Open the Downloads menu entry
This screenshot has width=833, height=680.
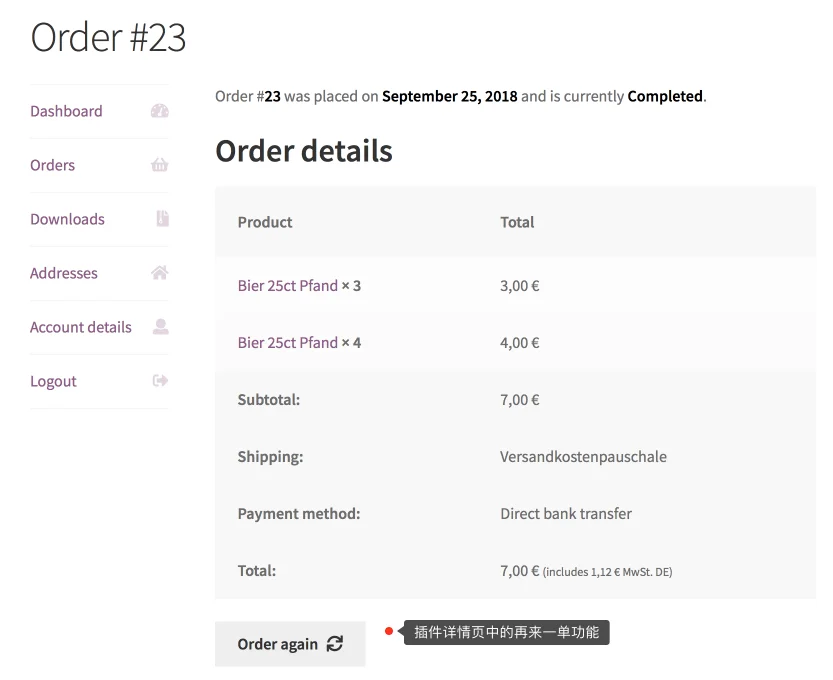pos(67,219)
